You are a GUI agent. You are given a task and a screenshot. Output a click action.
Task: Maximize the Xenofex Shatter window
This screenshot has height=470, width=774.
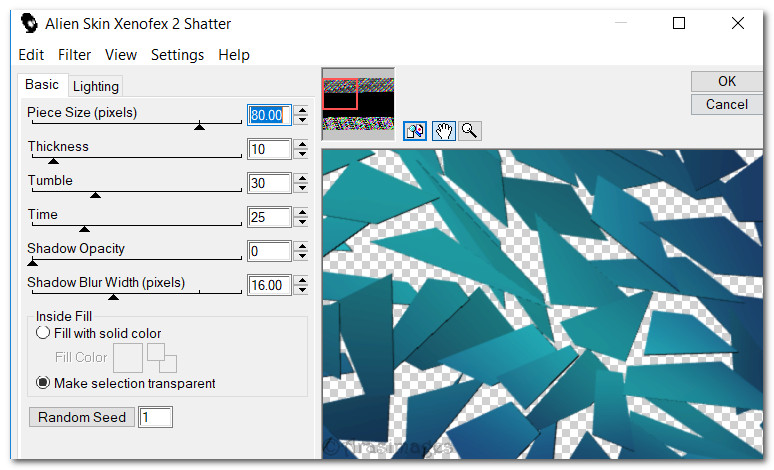tap(679, 23)
